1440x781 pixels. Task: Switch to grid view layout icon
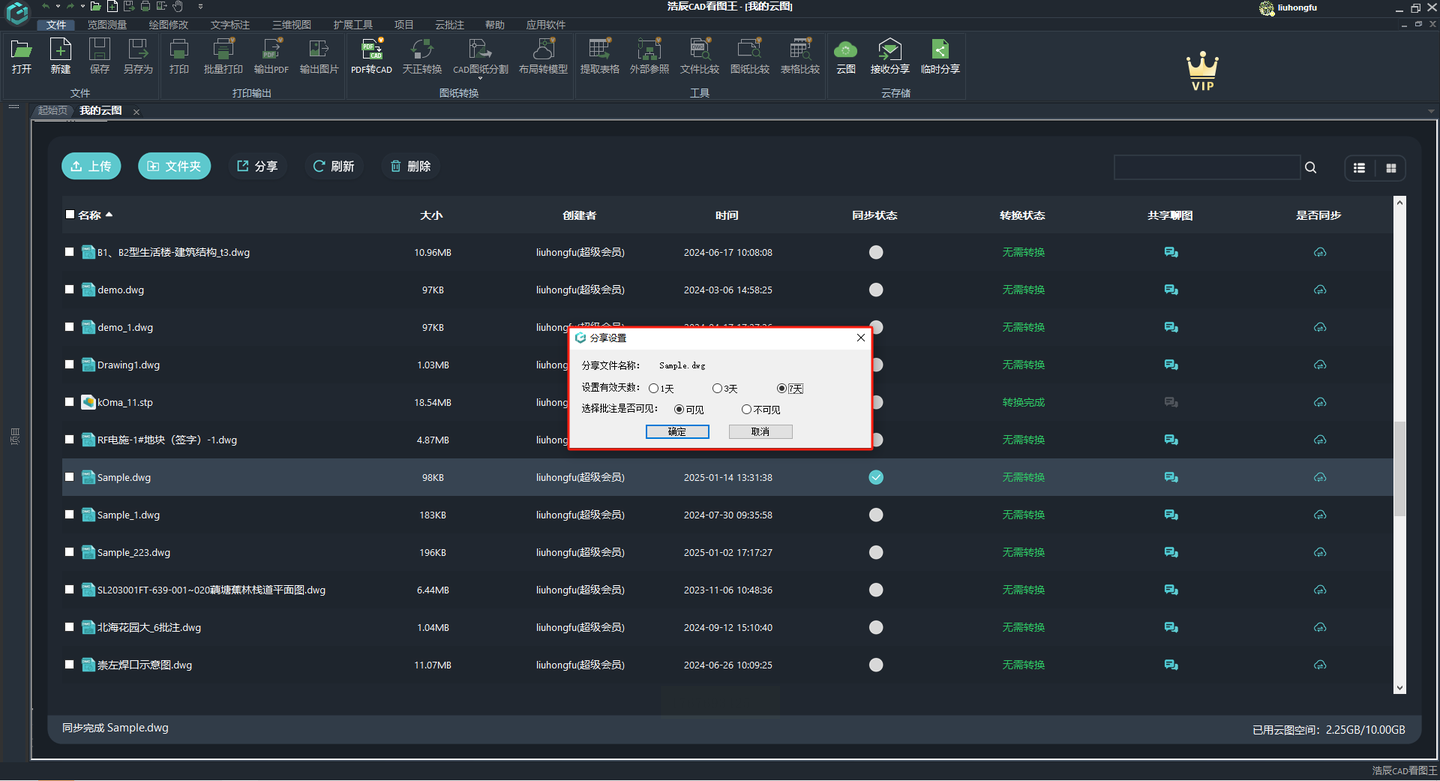[1390, 168]
